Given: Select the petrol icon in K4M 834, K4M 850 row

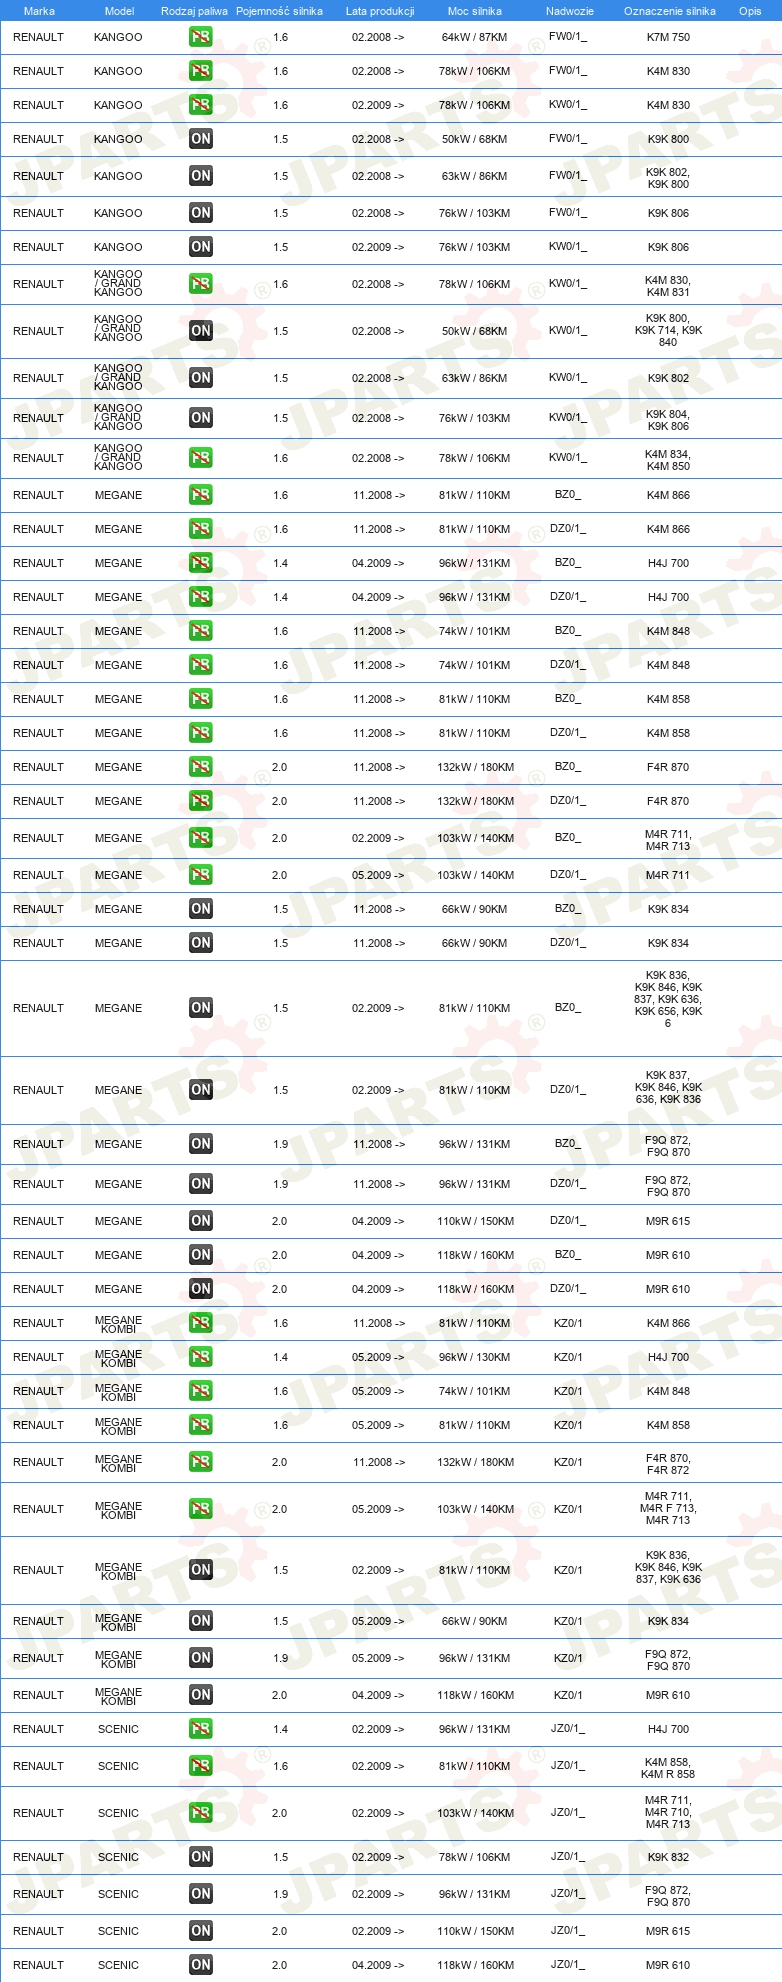Looking at the screenshot, I should tap(201, 458).
